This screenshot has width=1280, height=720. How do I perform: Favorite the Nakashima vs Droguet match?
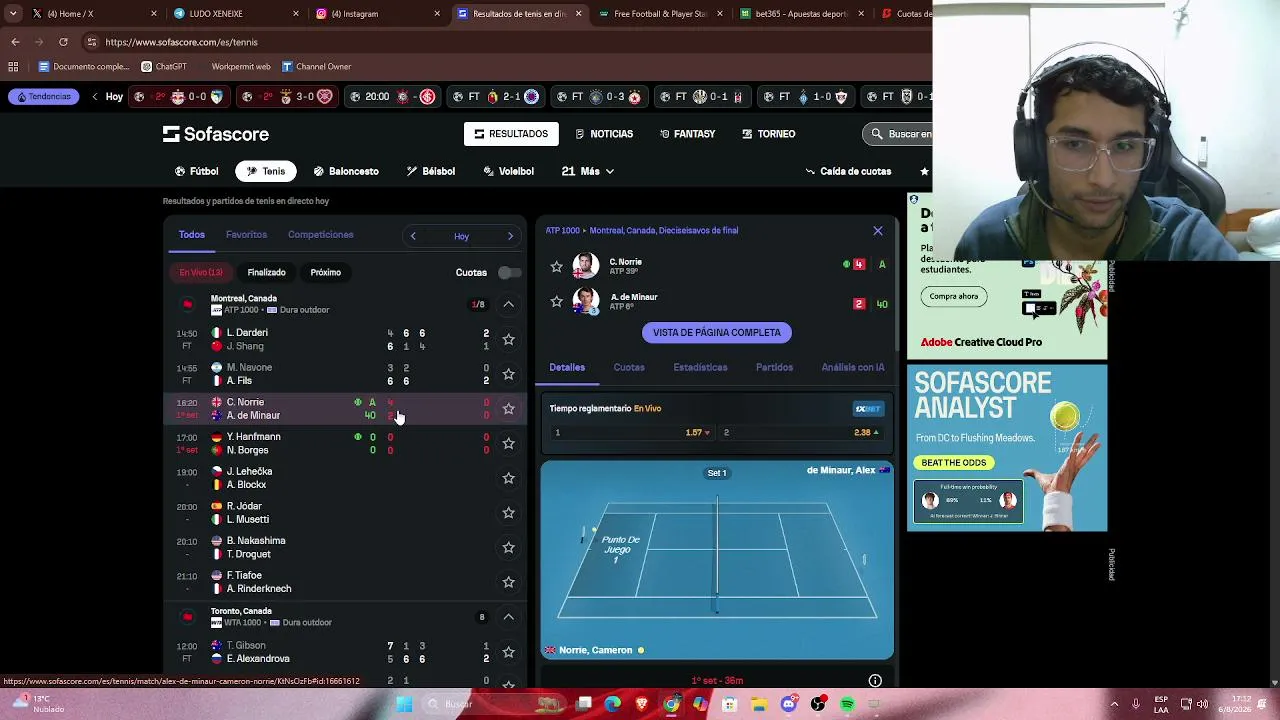(508, 547)
